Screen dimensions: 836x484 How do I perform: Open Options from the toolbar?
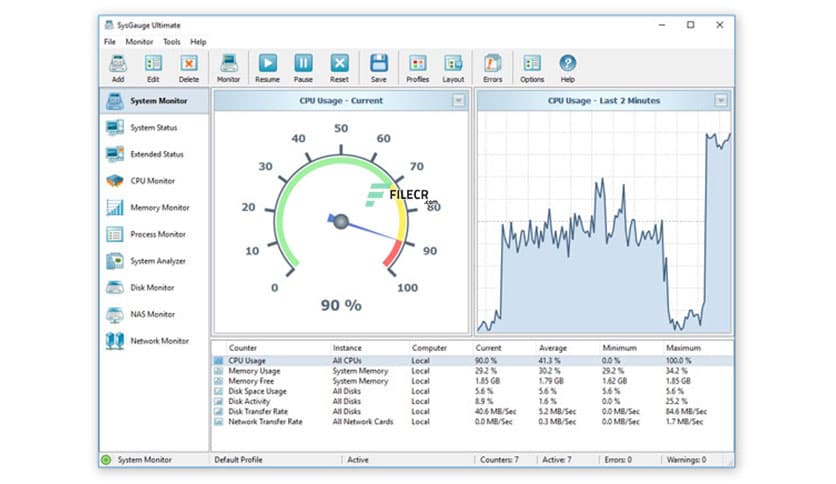point(532,68)
